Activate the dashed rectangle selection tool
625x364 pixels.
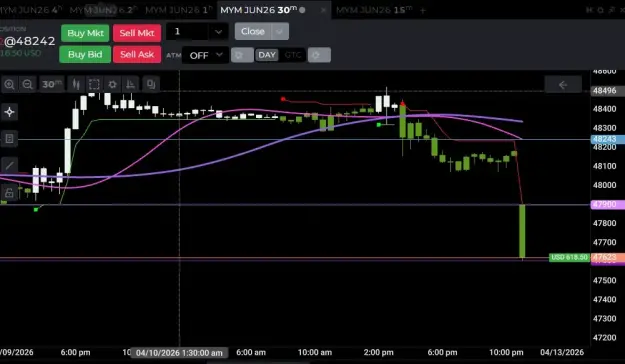click(94, 84)
